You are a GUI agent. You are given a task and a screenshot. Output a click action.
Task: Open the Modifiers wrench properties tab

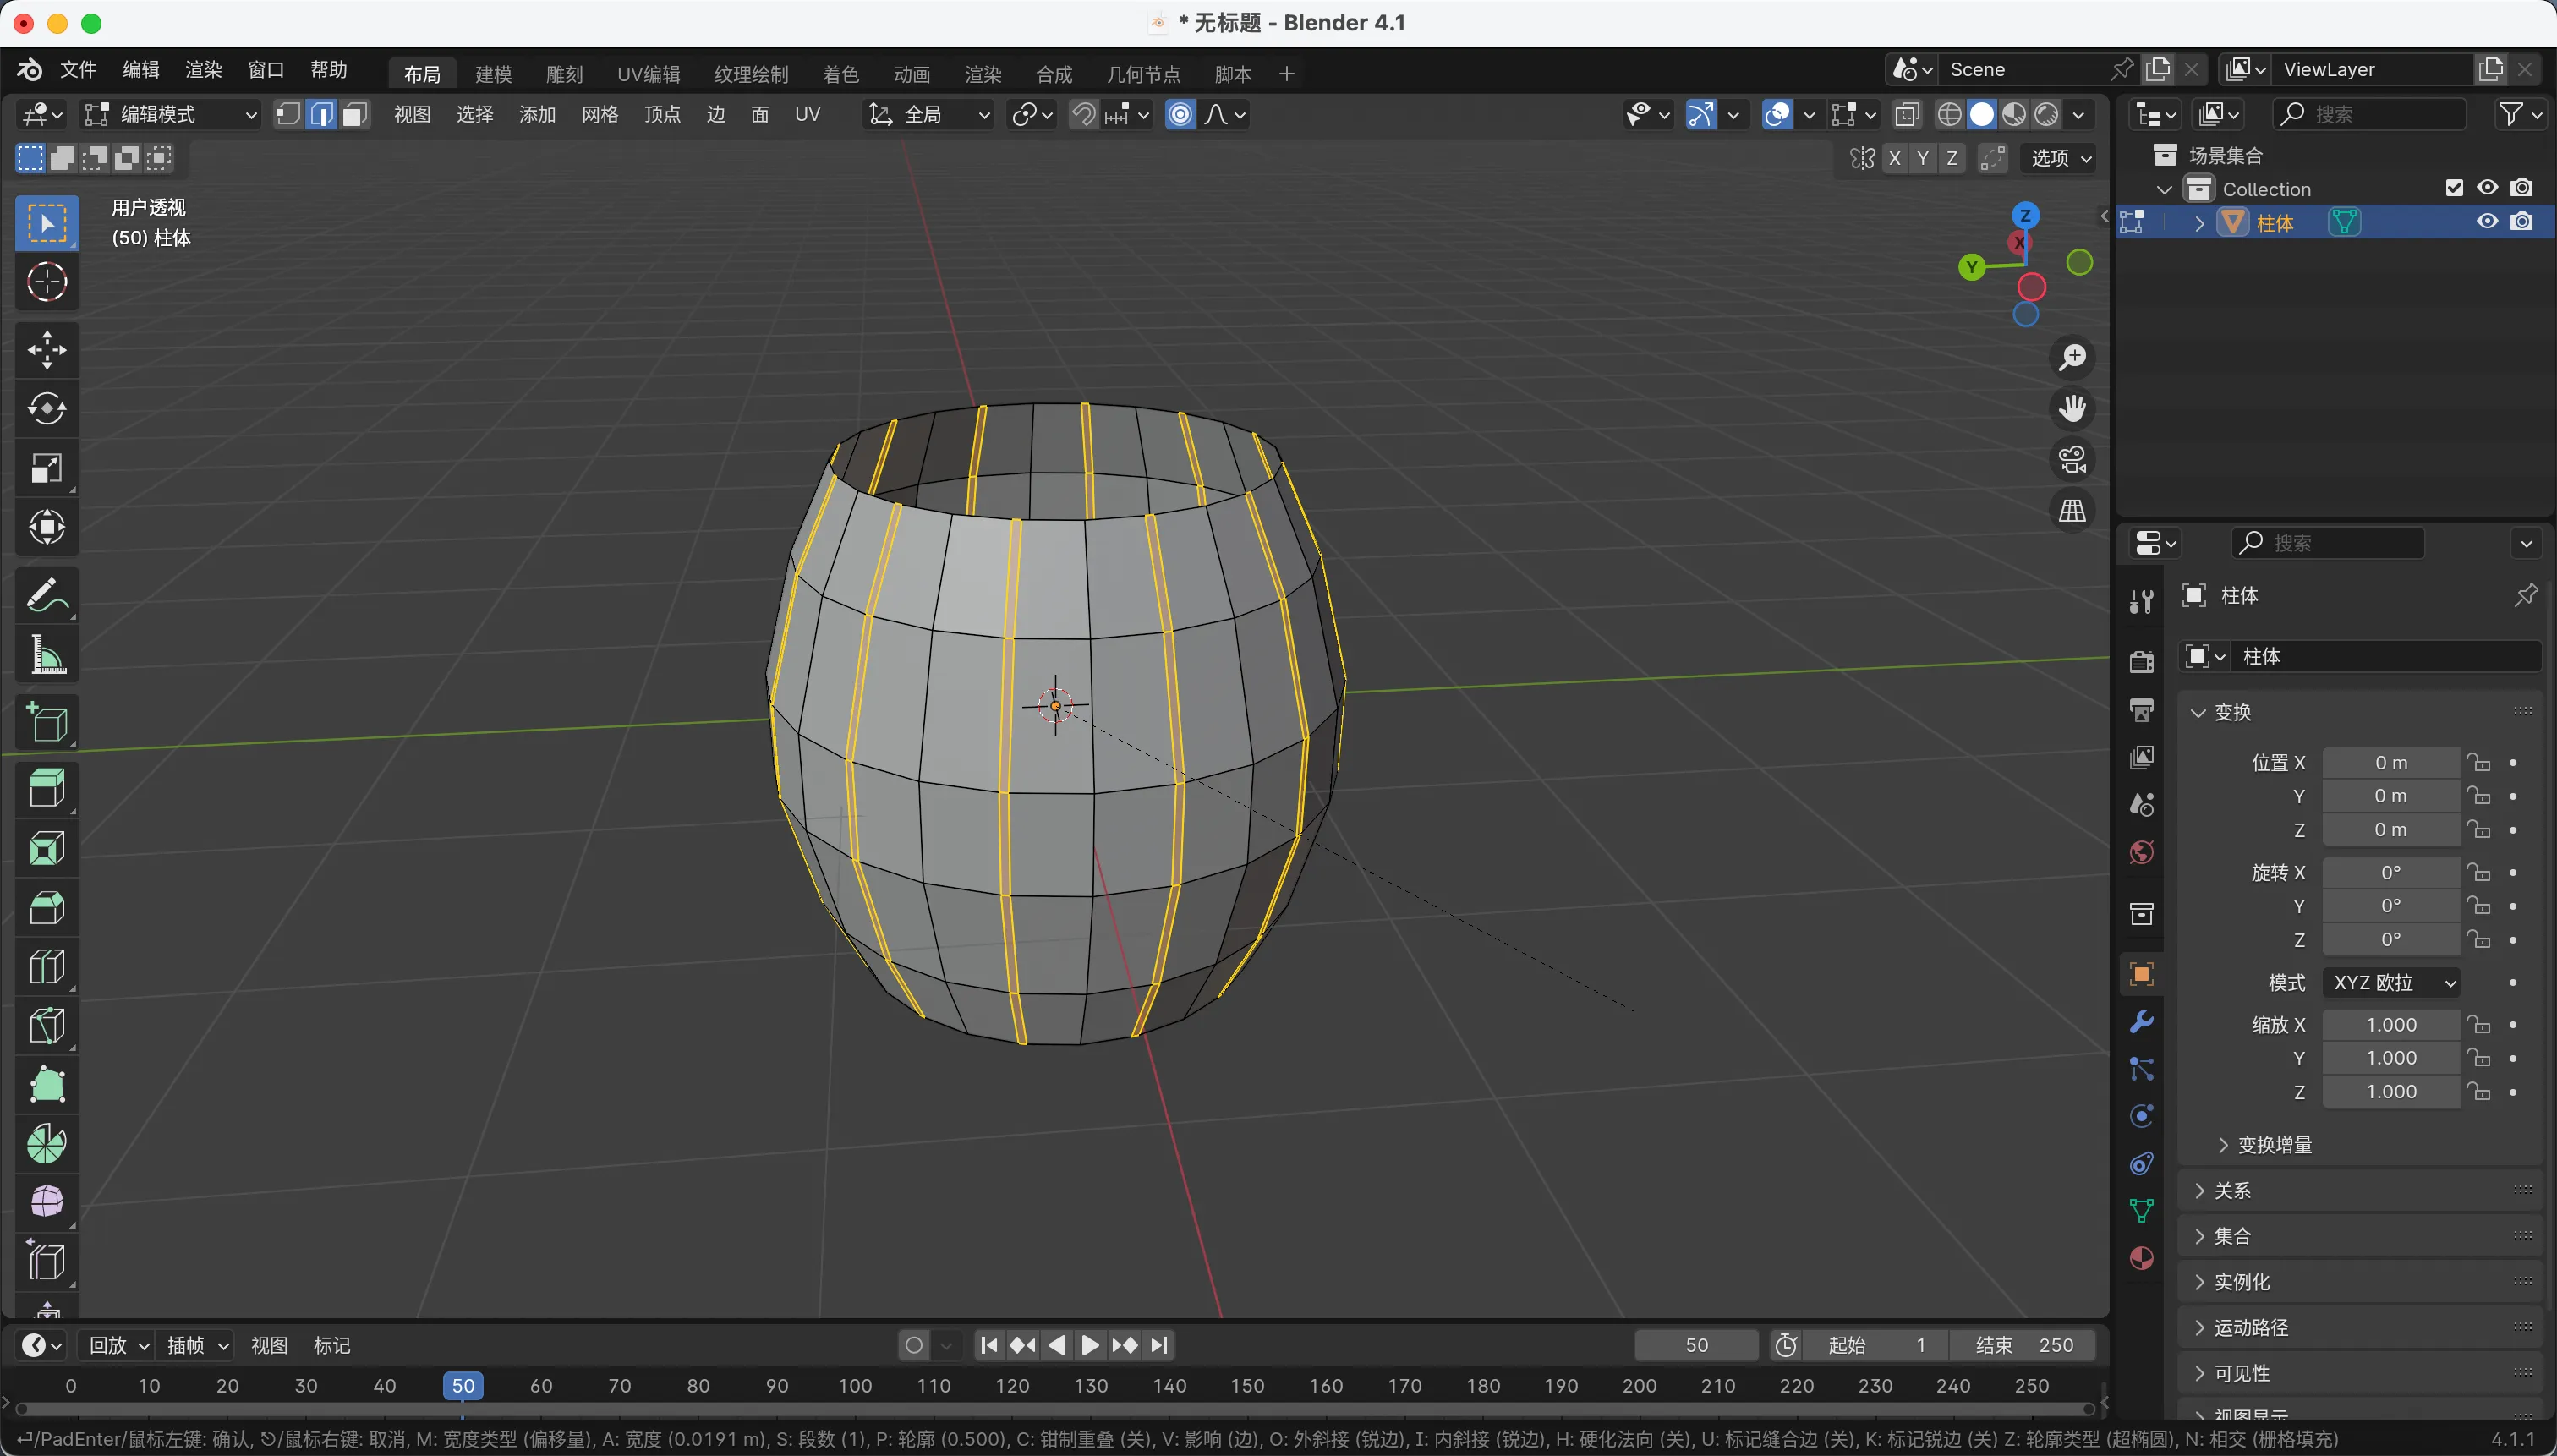(x=2141, y=1022)
